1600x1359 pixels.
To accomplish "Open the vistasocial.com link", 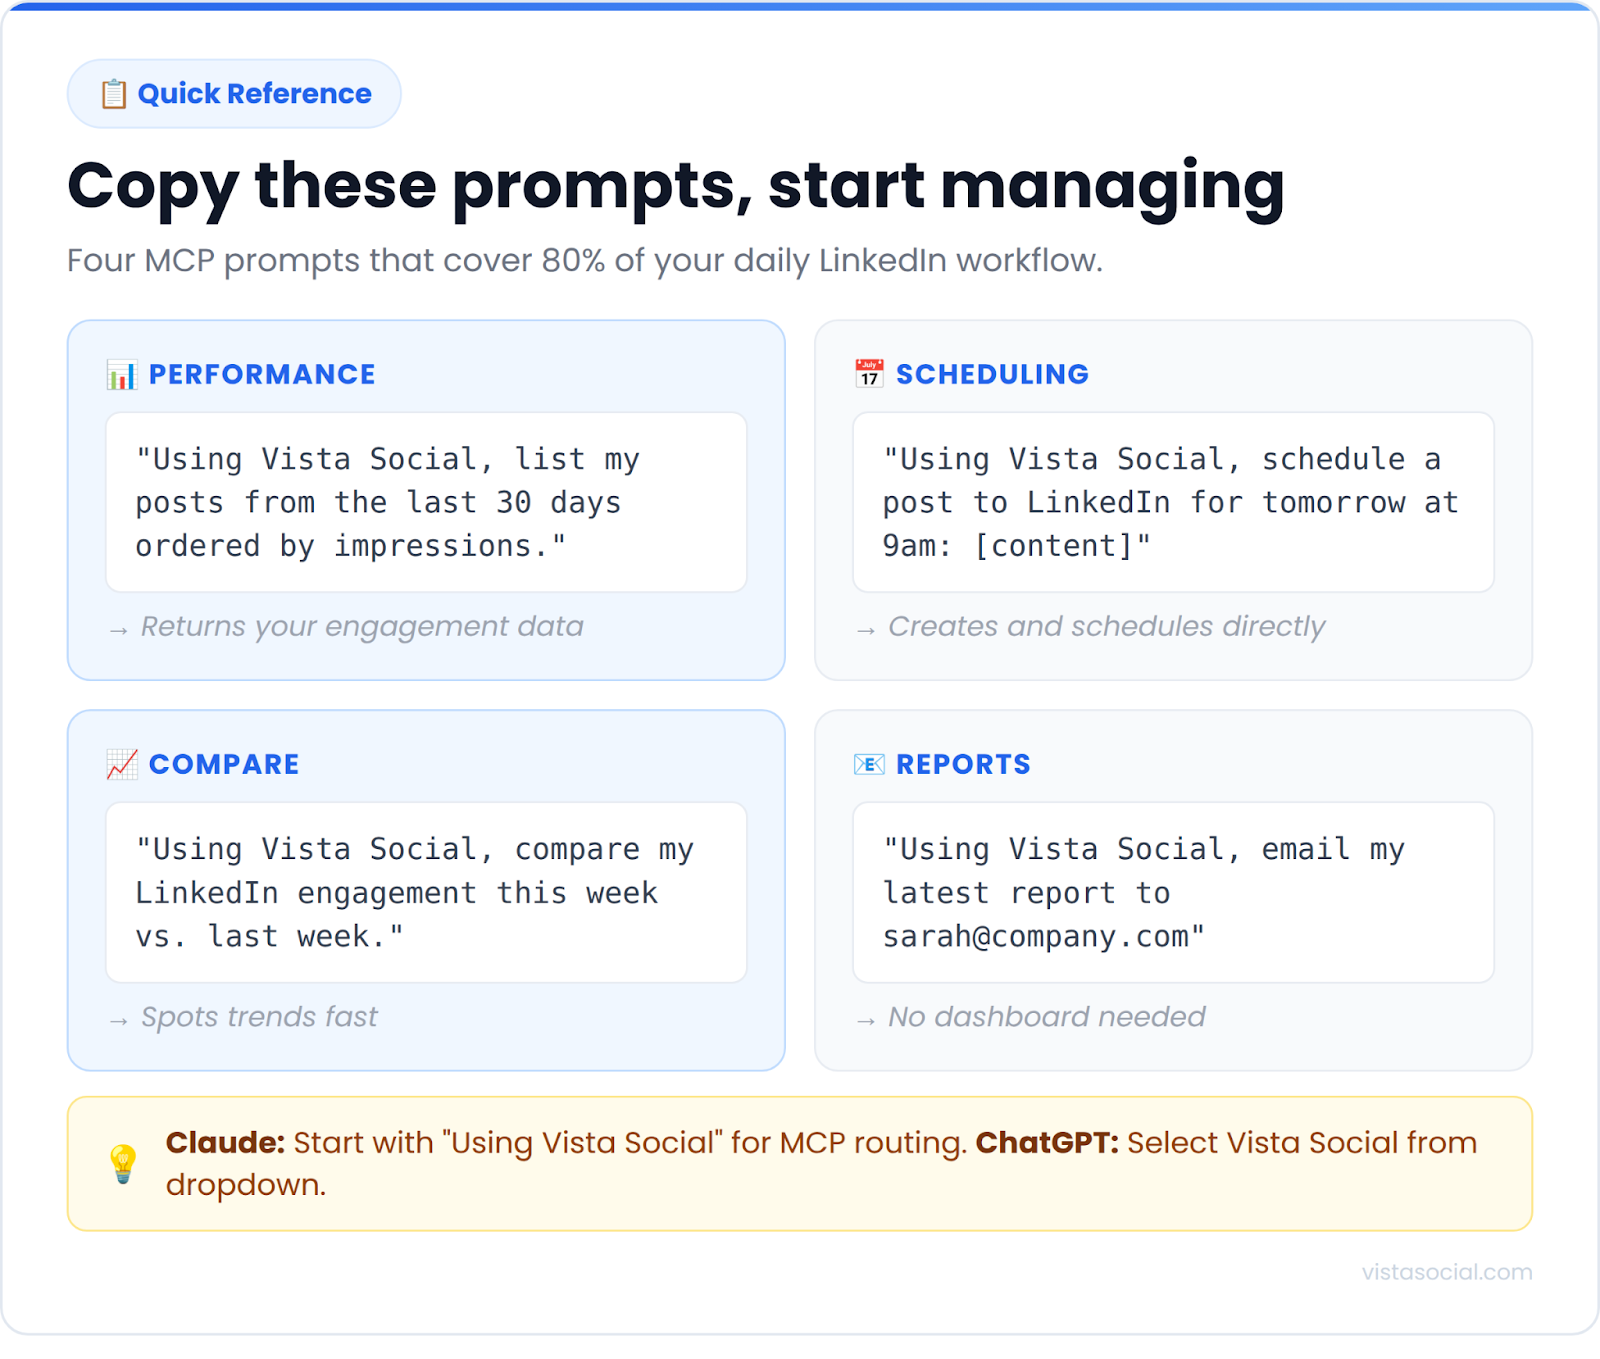I will [x=1445, y=1271].
